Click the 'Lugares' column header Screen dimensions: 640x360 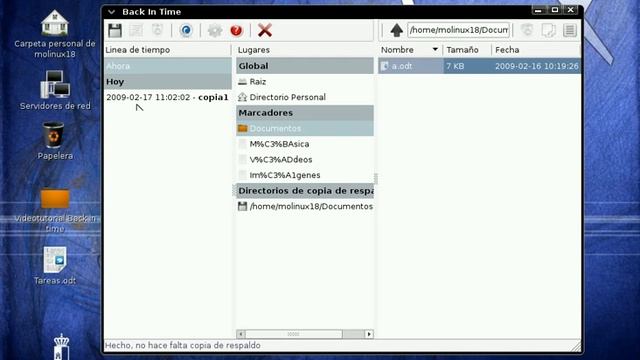tap(305, 50)
